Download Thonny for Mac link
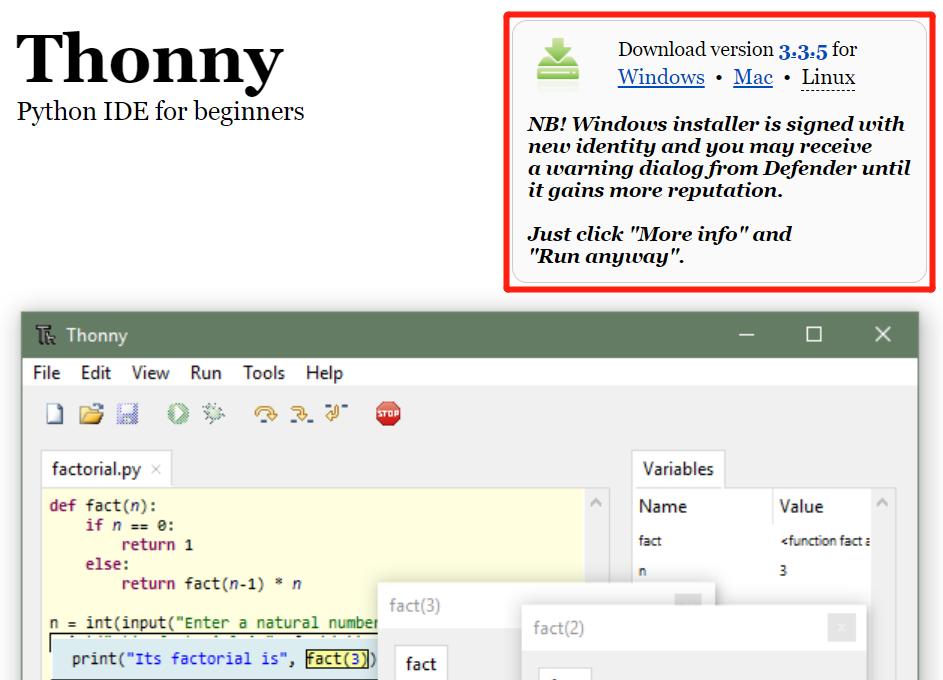 753,77
